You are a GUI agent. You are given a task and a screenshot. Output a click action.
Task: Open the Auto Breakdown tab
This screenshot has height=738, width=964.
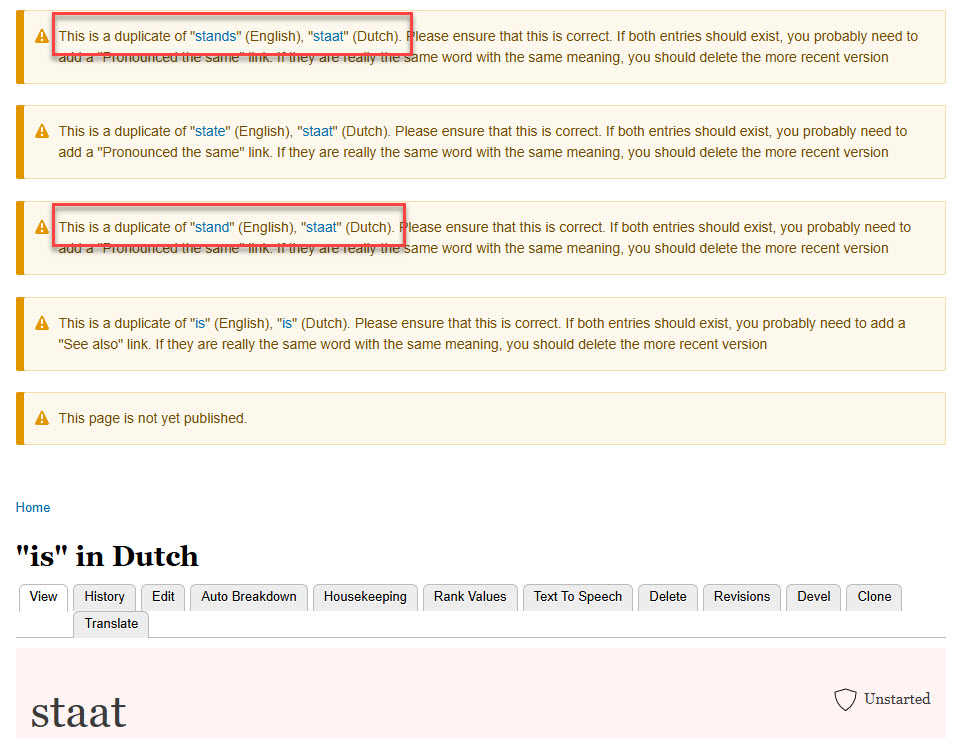tap(249, 597)
